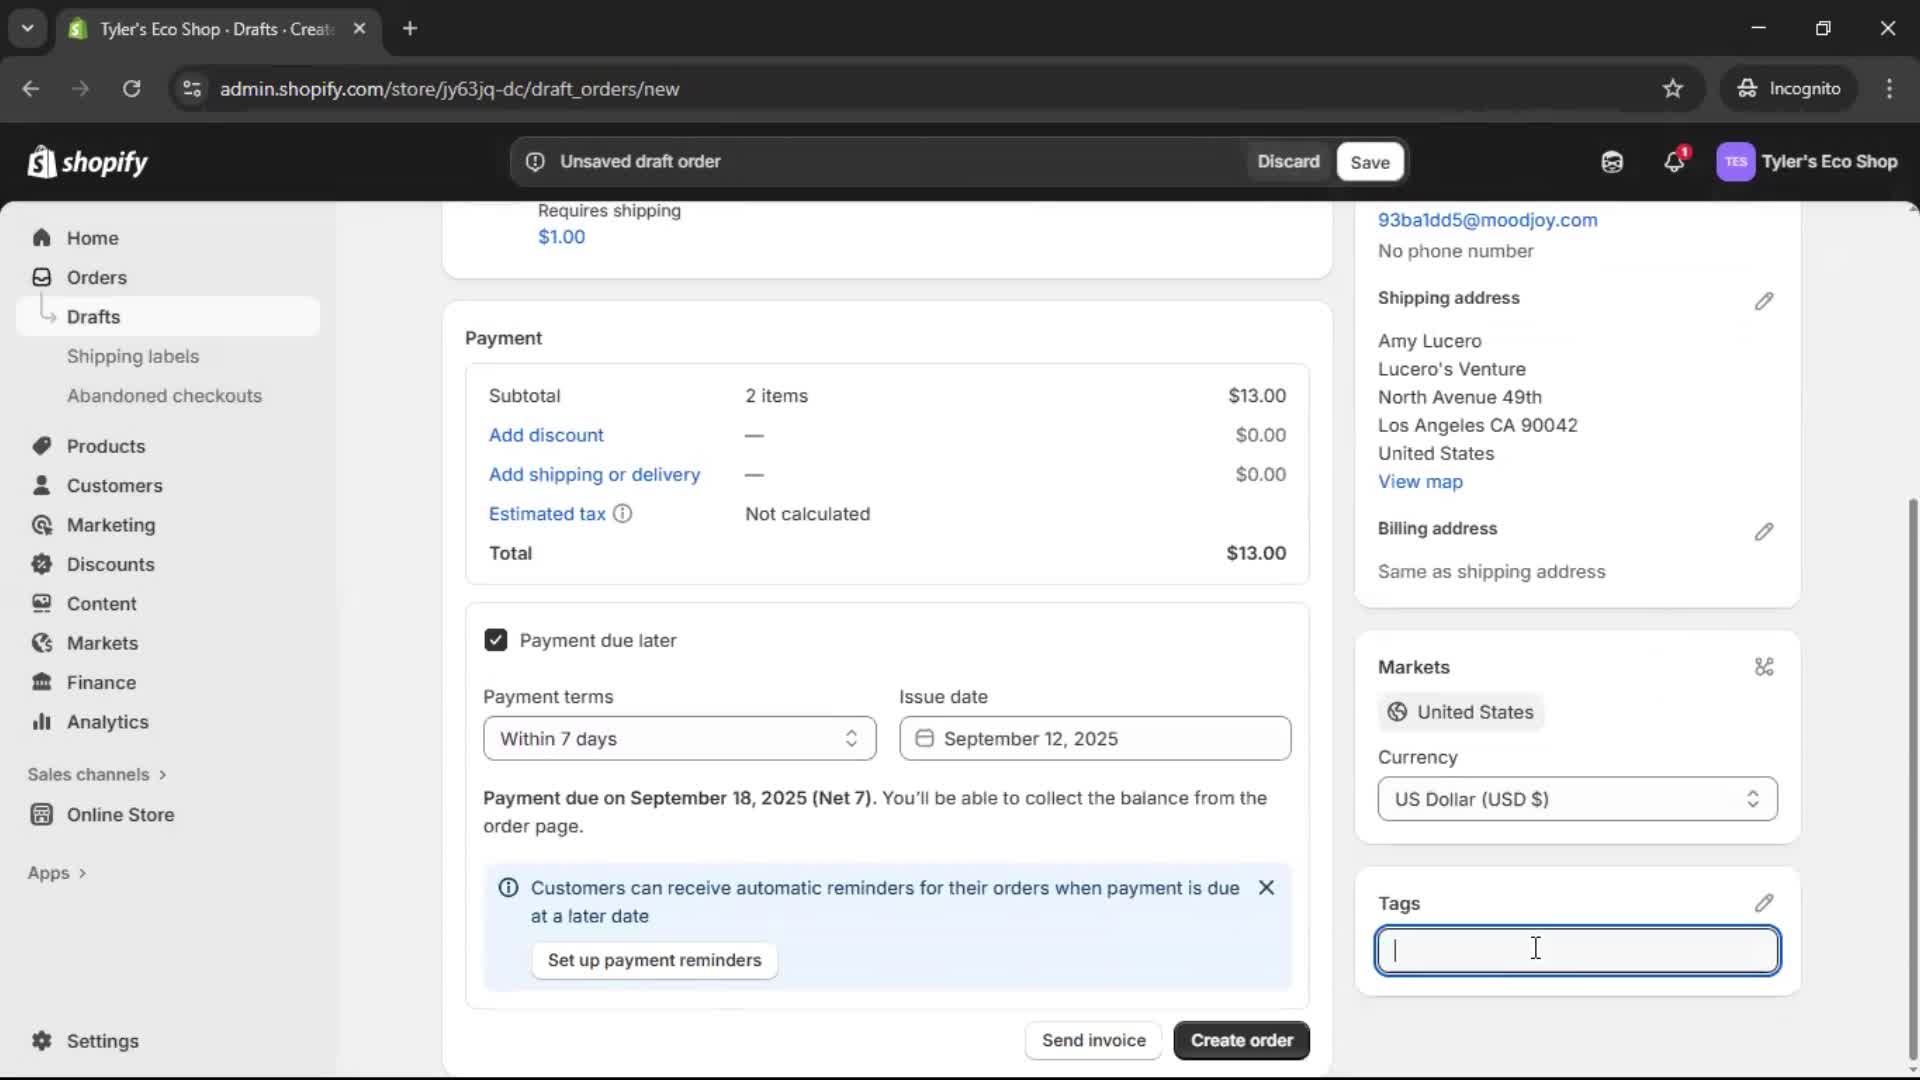
Task: Click the manage markets icon
Action: pos(1764,666)
